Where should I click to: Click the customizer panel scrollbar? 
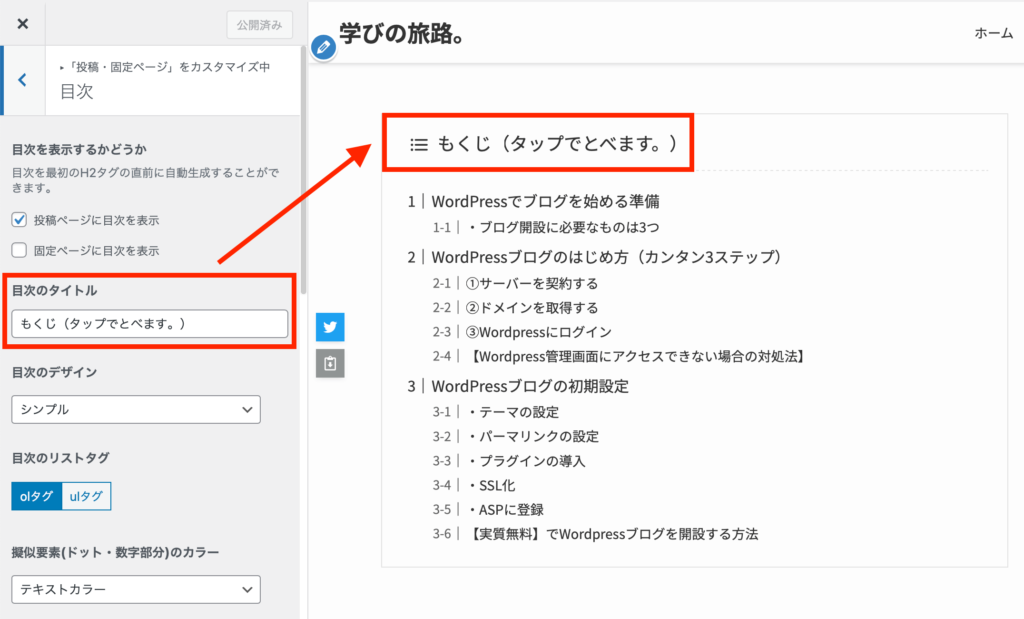click(x=303, y=170)
